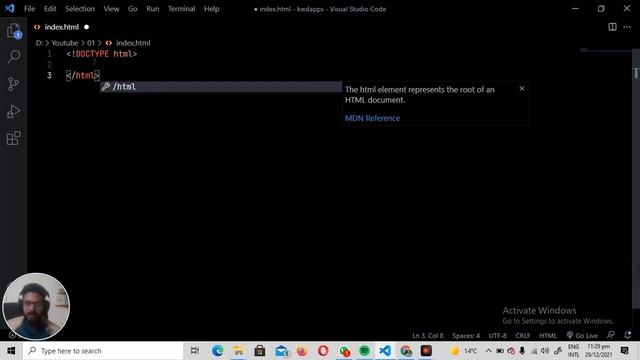Open Microsoft Store from taskbar
640x360 pixels.
pyautogui.click(x=260, y=351)
